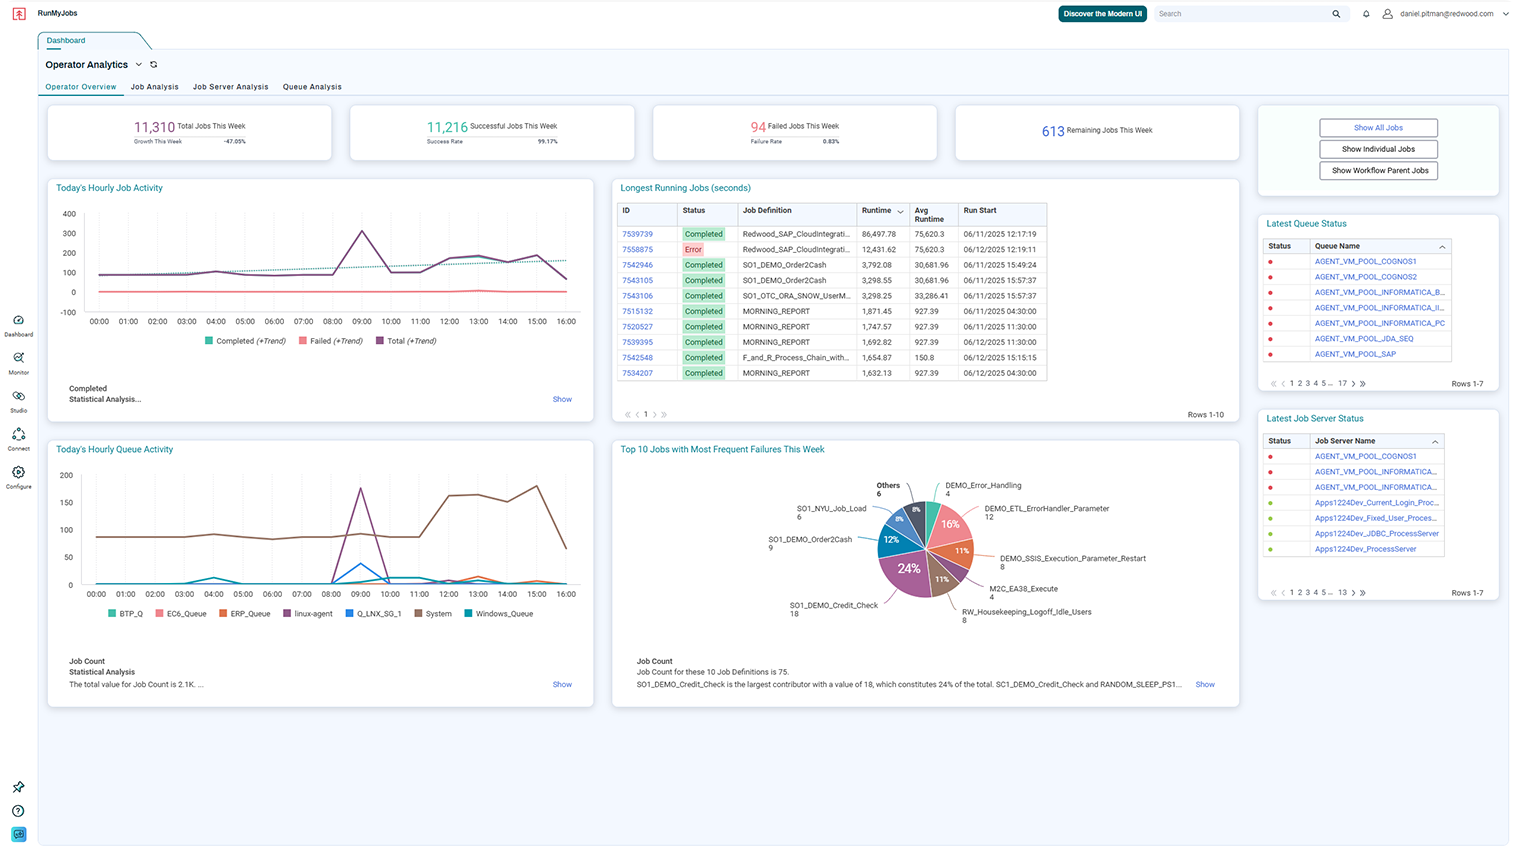Open the Studio icon in sidebar
The width and height of the screenshot is (1520, 855).
click(18, 397)
